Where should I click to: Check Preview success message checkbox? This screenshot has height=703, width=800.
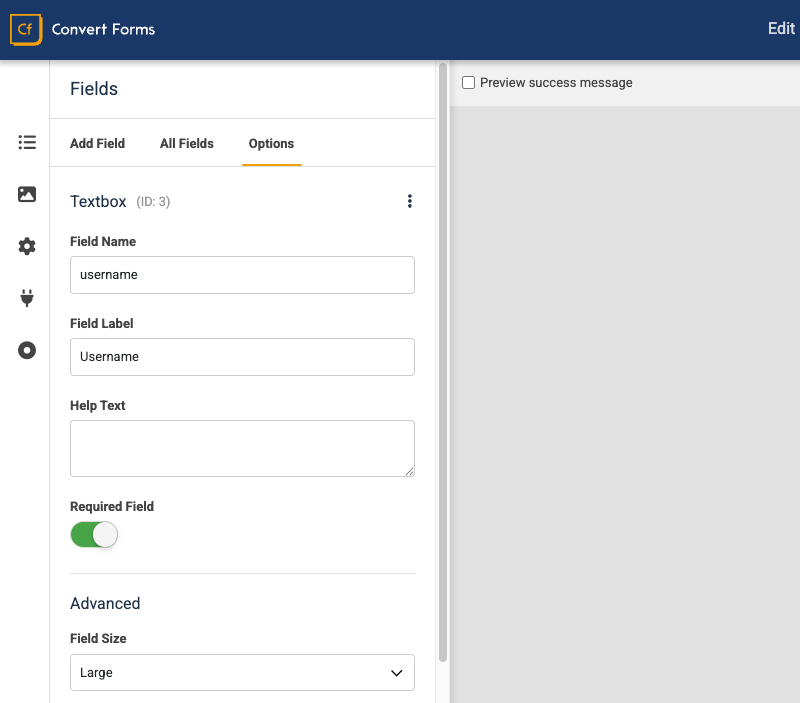pyautogui.click(x=468, y=83)
